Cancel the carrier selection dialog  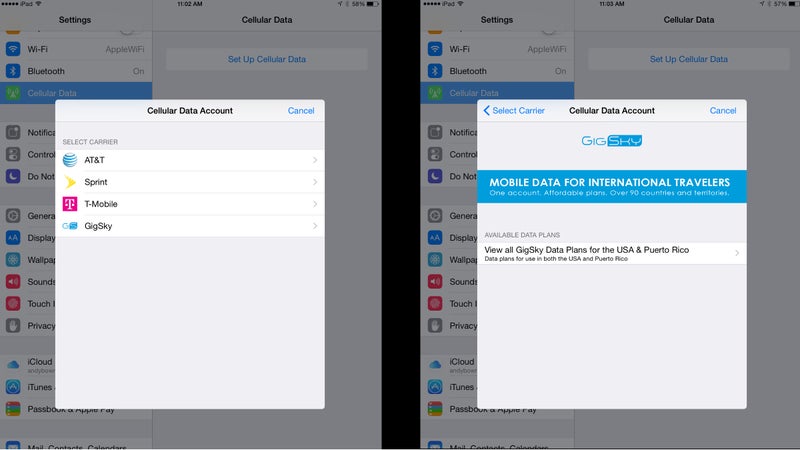point(301,111)
